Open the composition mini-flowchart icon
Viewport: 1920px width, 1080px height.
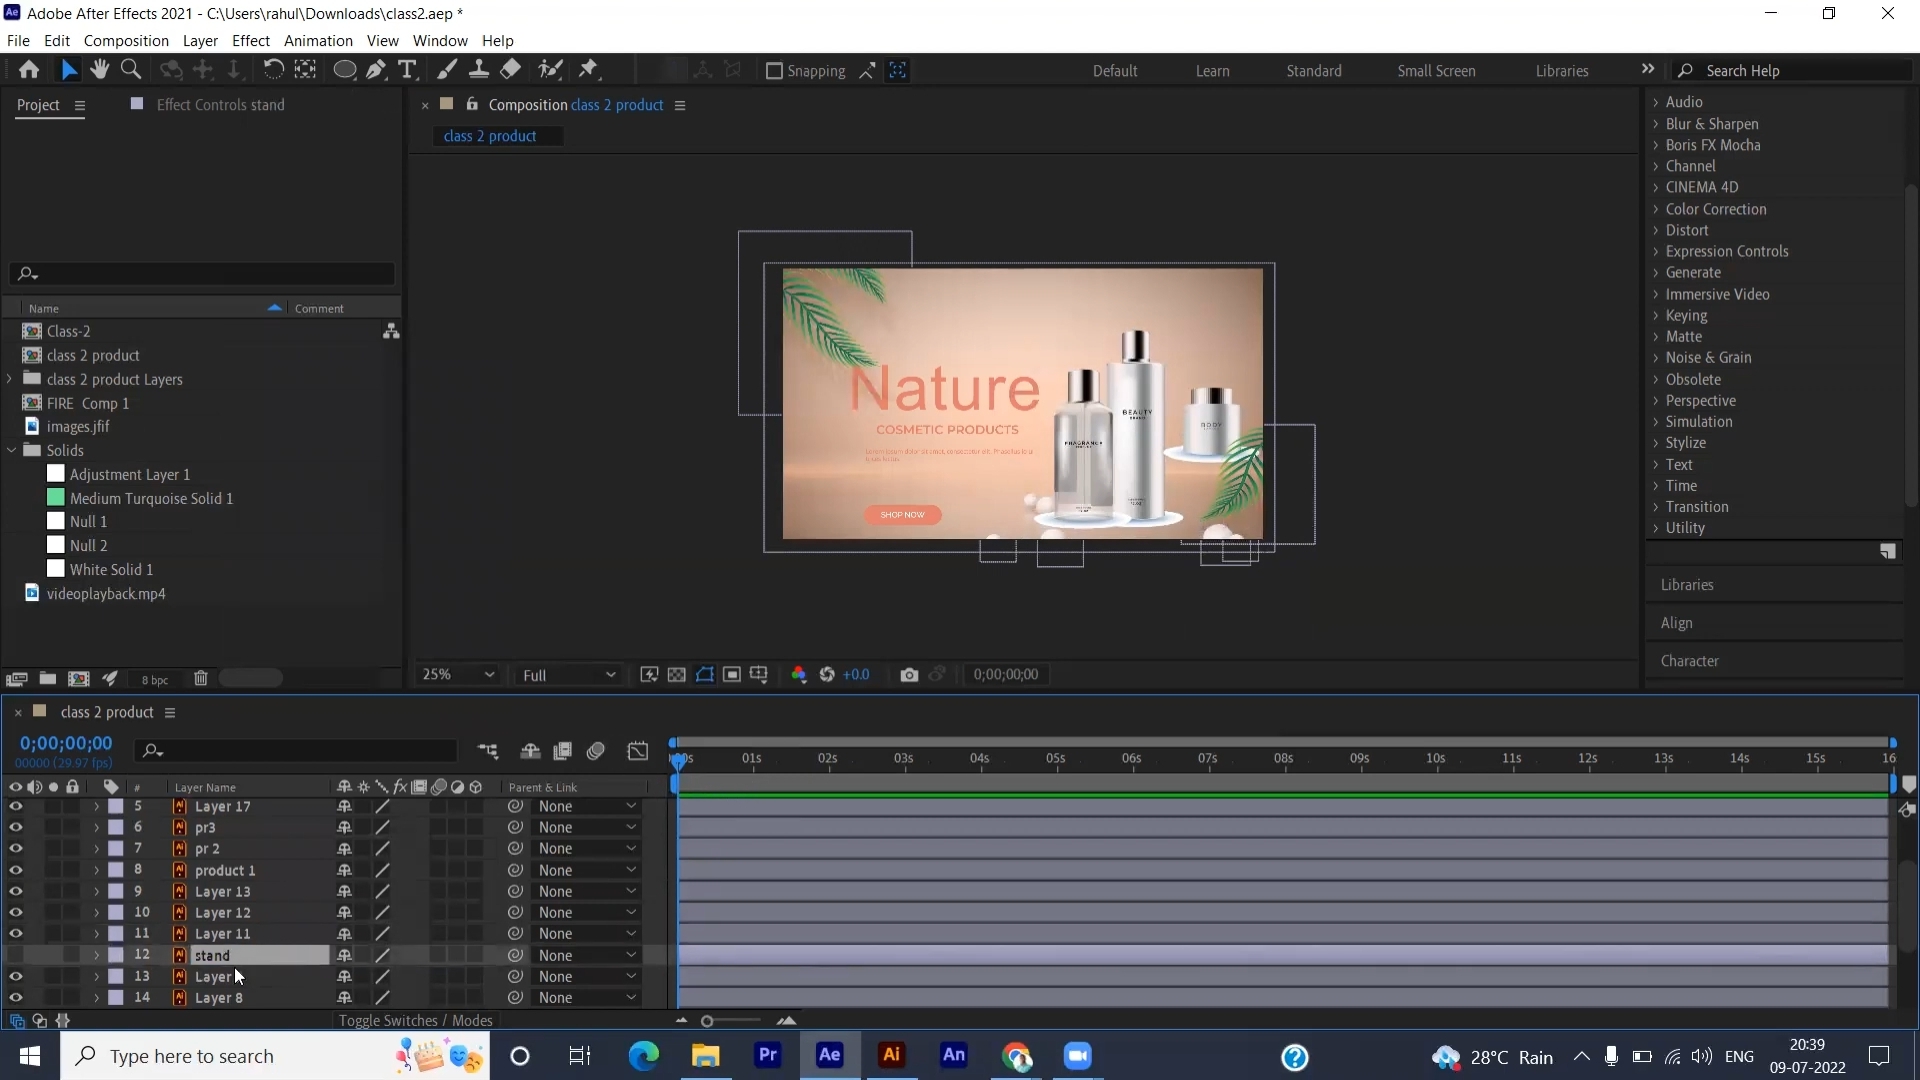[x=488, y=751]
